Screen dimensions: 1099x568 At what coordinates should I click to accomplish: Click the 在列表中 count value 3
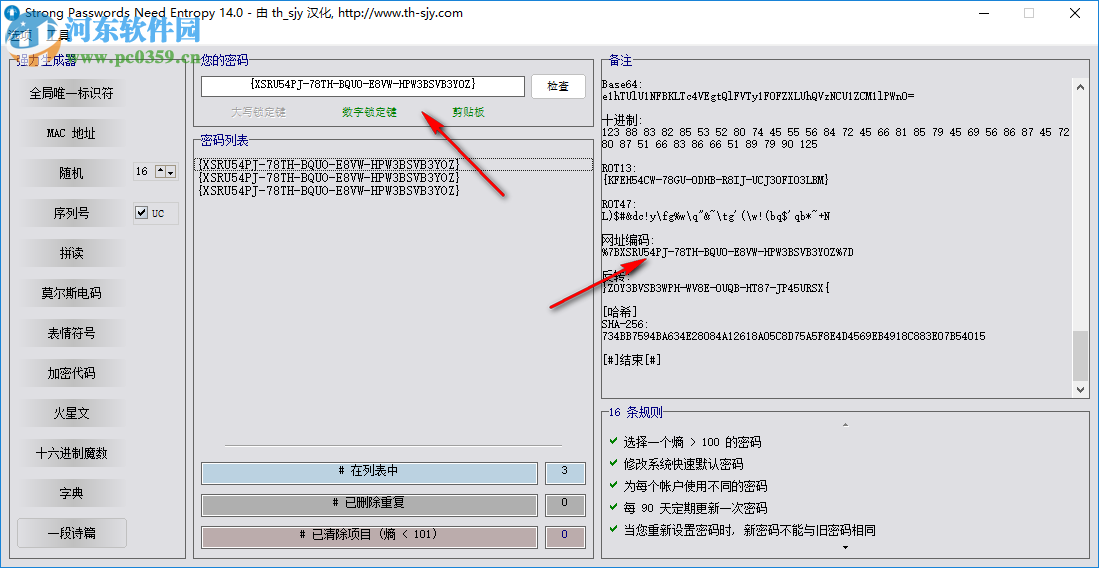tap(565, 473)
